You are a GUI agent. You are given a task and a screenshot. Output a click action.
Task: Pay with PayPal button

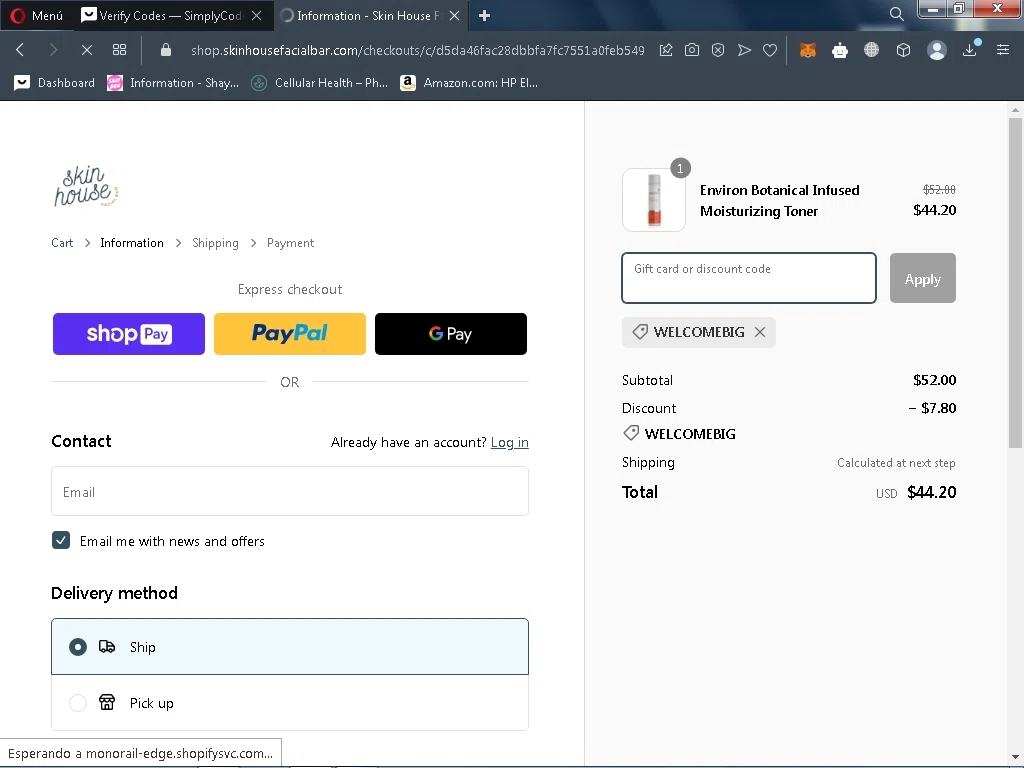pos(290,334)
